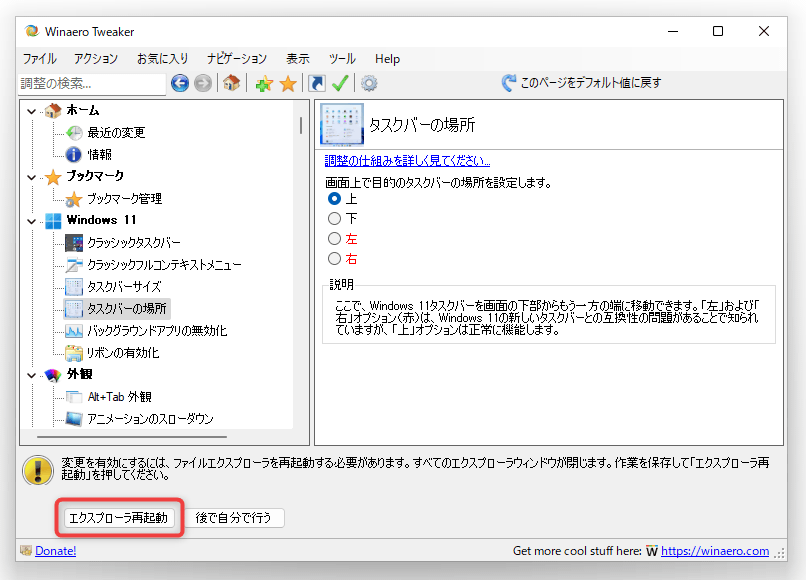806x580 pixels.
Task: Click the reset page circular arrow icon
Action: [x=508, y=83]
